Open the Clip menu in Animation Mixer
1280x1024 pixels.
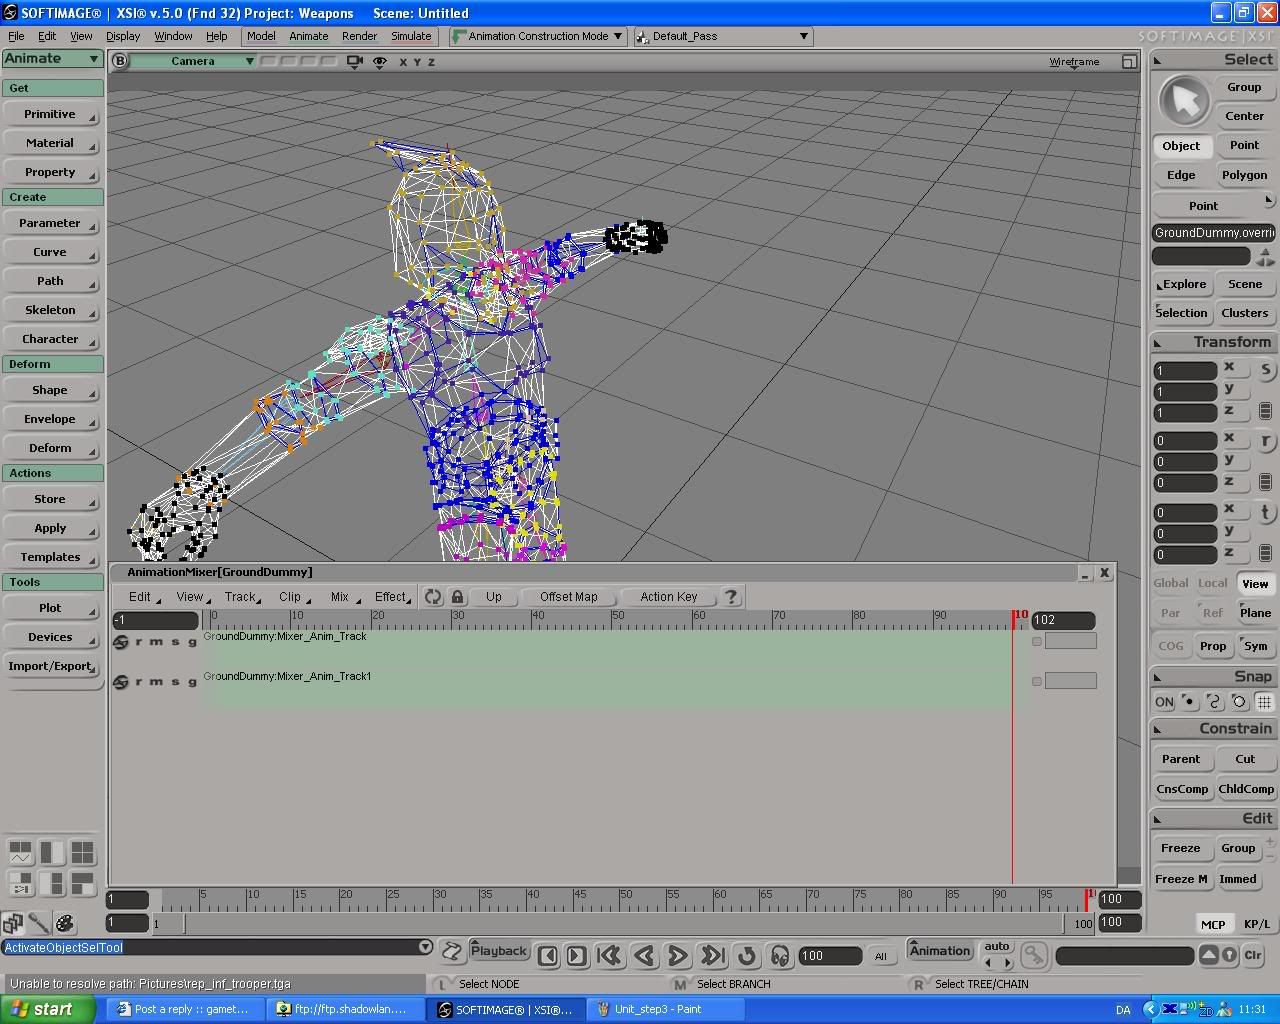pos(291,597)
